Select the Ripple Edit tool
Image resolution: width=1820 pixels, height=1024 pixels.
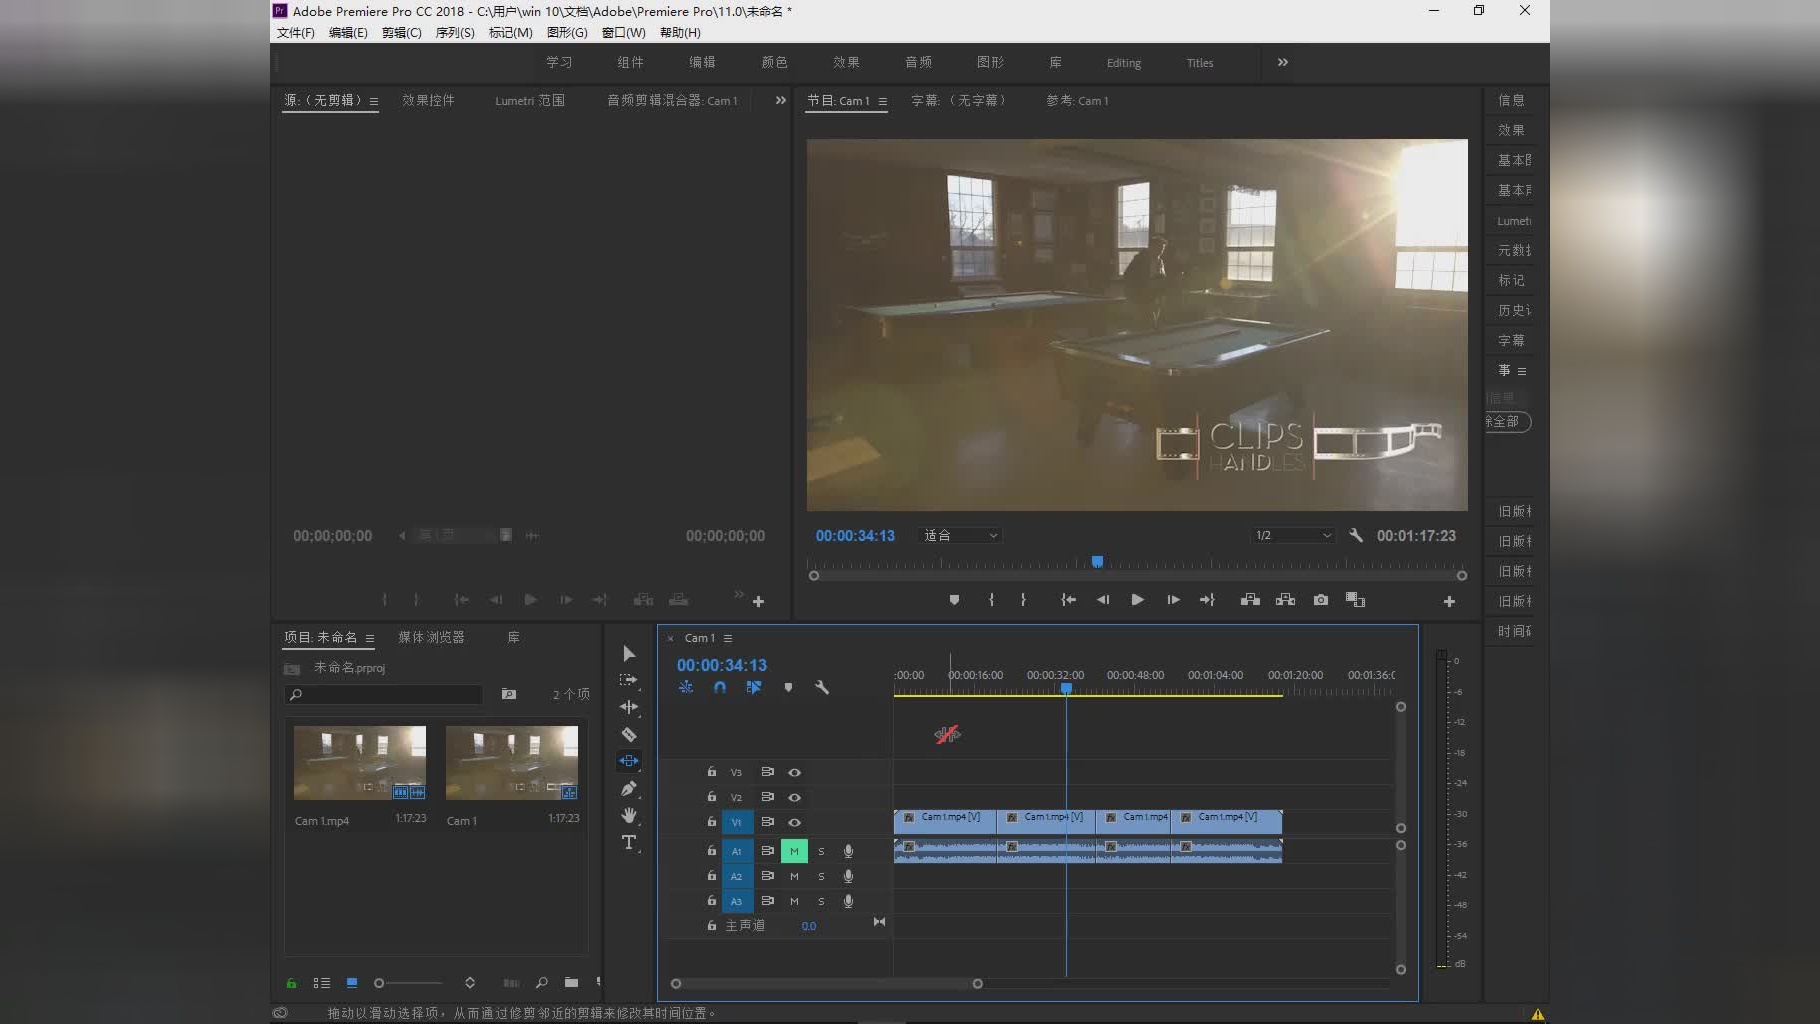pos(629,707)
